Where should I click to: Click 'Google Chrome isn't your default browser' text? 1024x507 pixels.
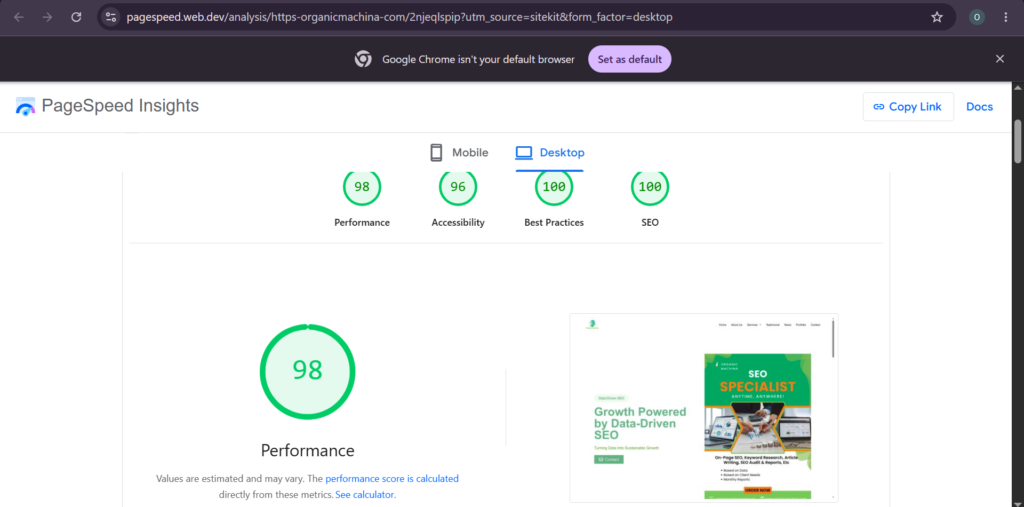(x=479, y=59)
